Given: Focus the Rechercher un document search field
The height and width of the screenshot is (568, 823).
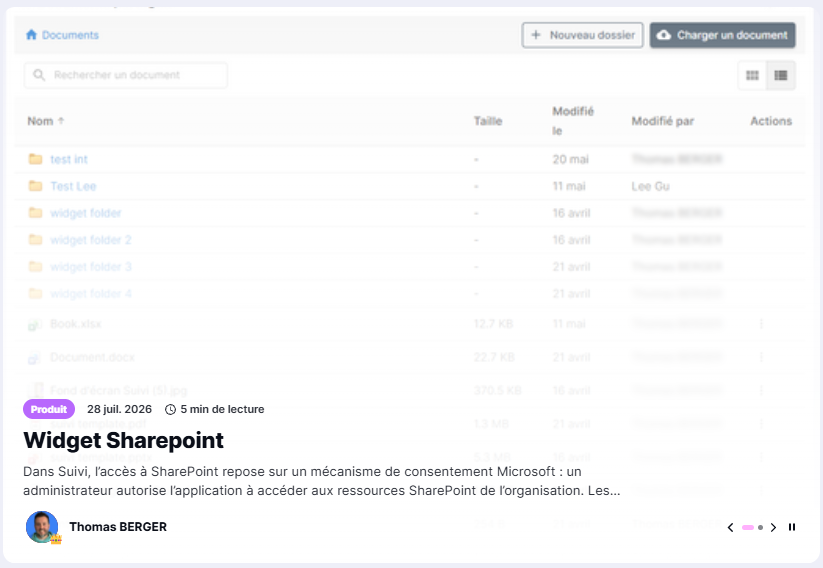Looking at the screenshot, I should (x=125, y=75).
